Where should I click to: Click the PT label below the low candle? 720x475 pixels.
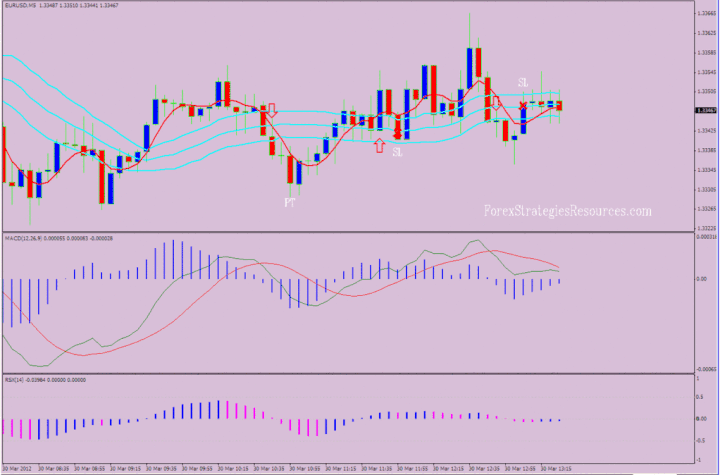[289, 203]
